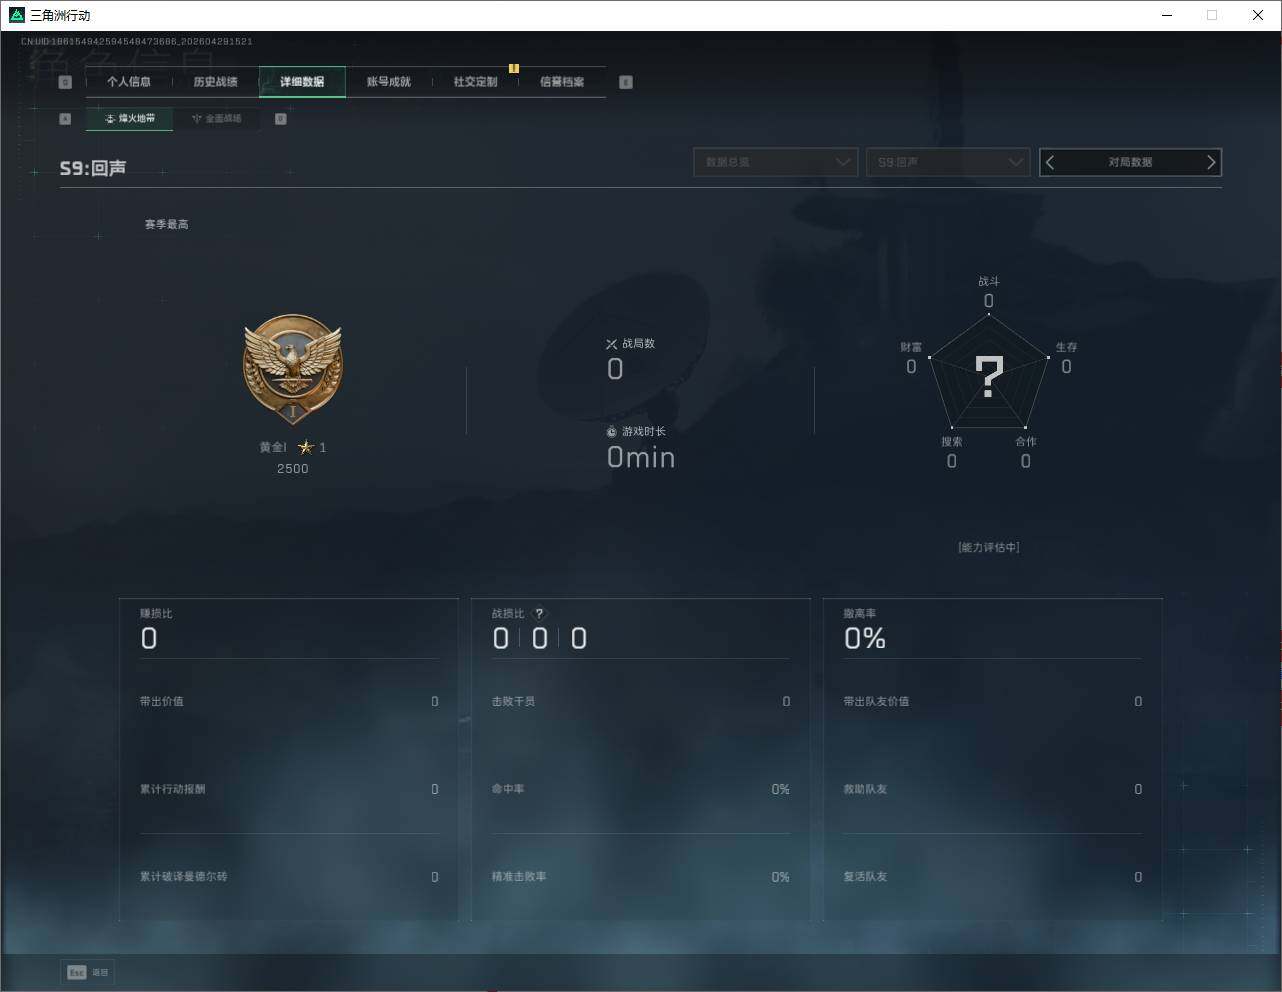Click the 命中率 row
This screenshot has height=992, width=1282.
[x=641, y=790]
